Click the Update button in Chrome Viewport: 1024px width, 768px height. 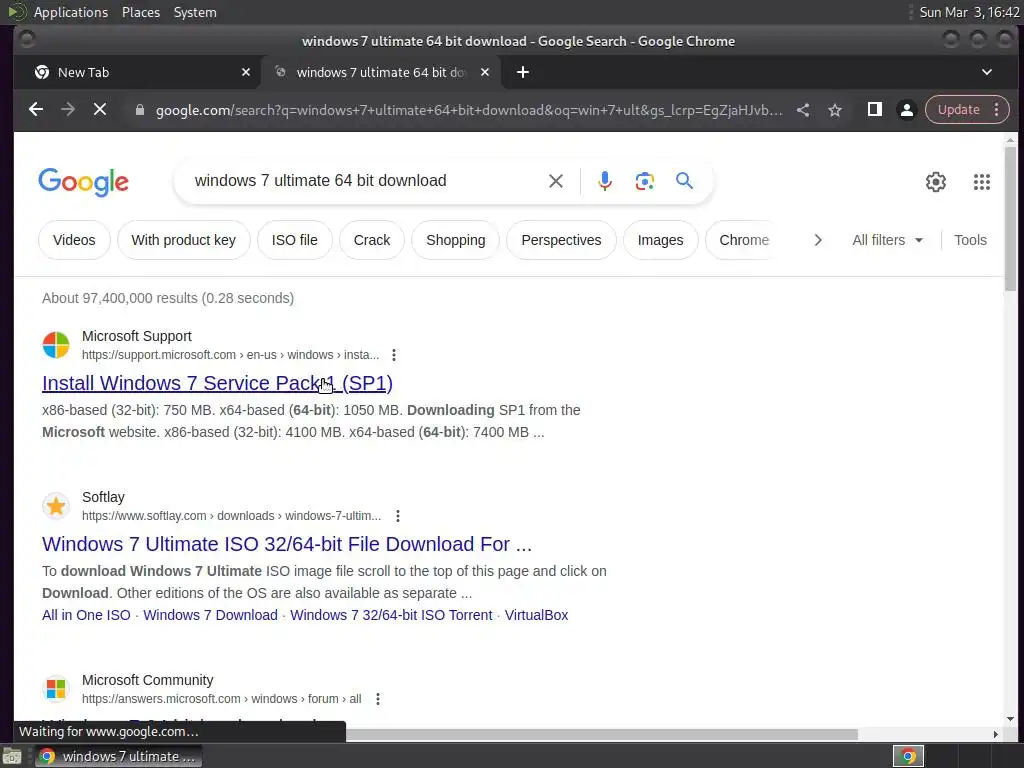(x=958, y=110)
